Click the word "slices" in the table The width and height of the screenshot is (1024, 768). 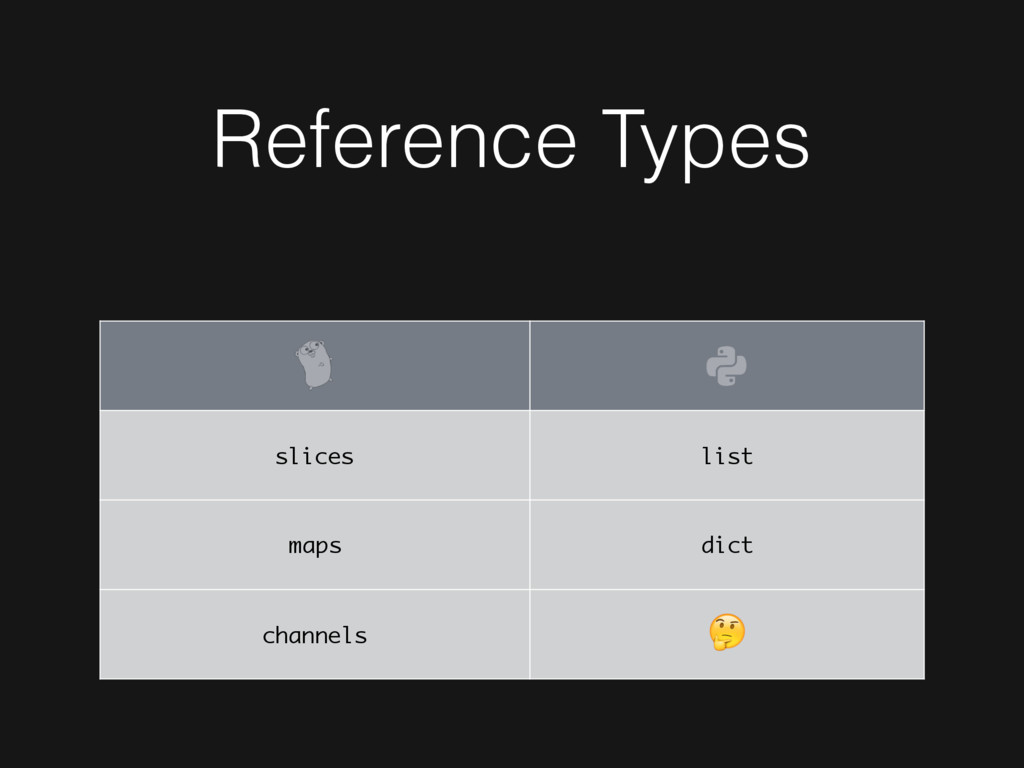pyautogui.click(x=314, y=456)
